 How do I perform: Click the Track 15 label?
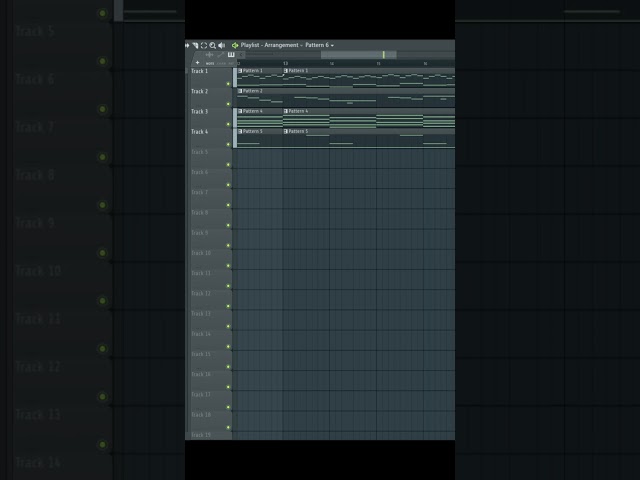pyautogui.click(x=201, y=354)
